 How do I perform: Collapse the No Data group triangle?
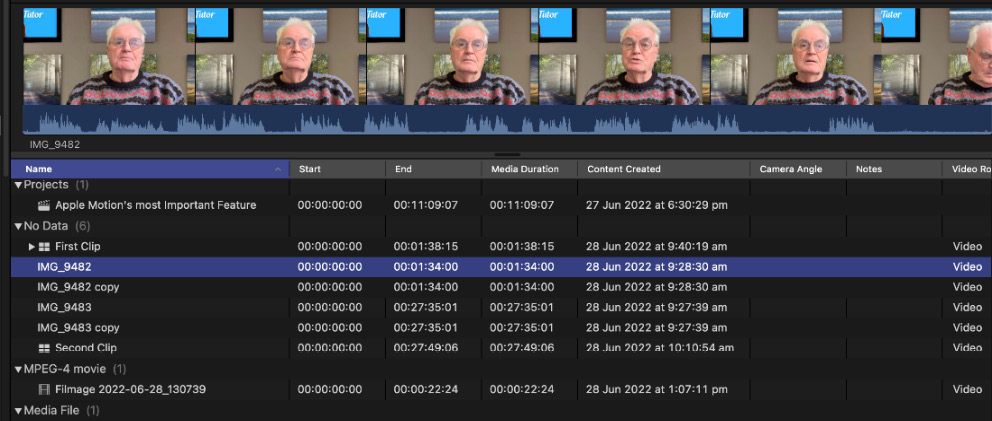click(18, 226)
